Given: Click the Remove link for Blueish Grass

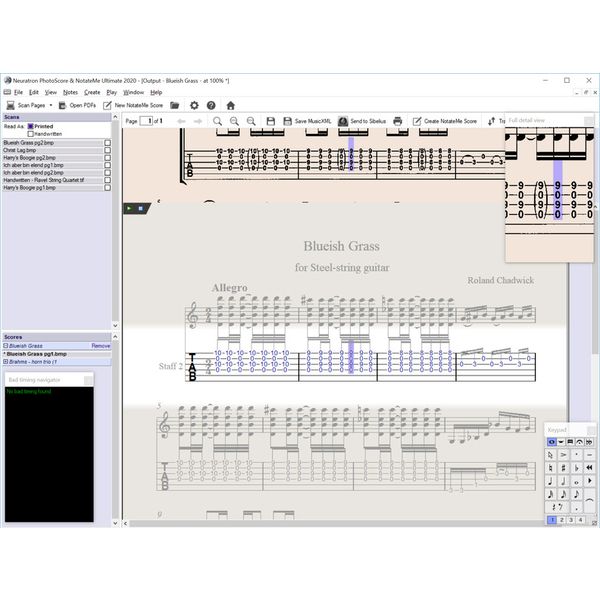Looking at the screenshot, I should (x=101, y=346).
